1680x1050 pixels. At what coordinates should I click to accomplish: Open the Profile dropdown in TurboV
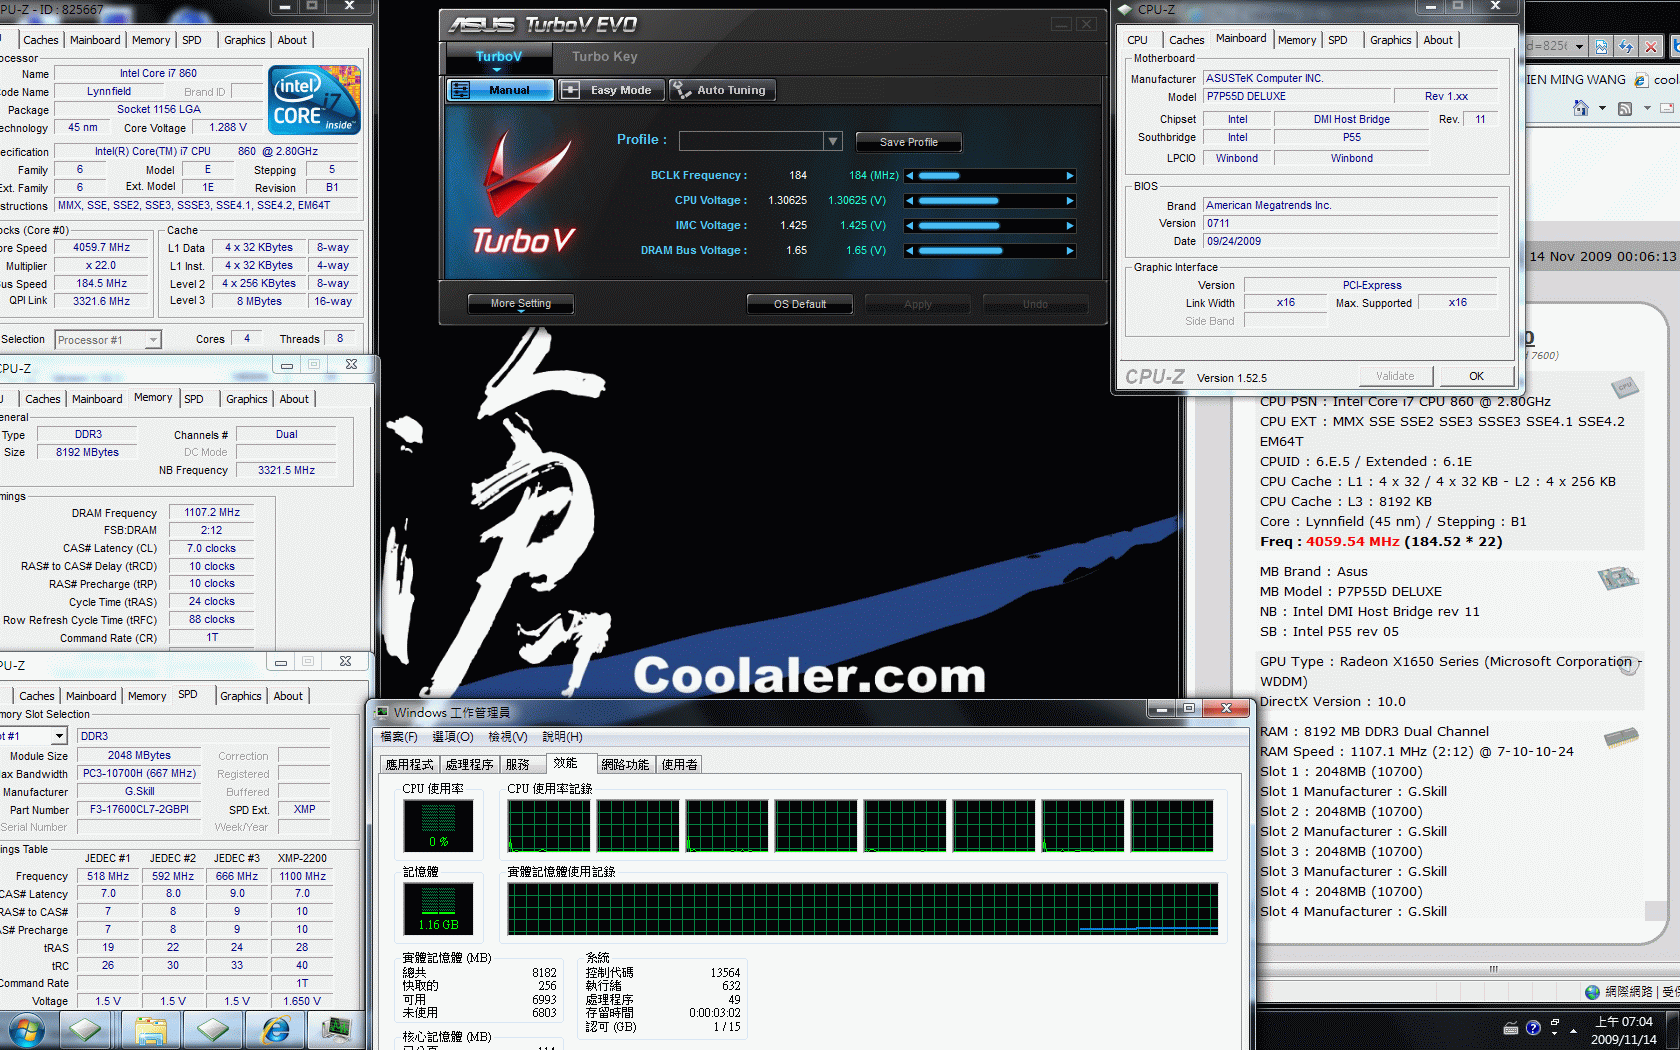[832, 141]
